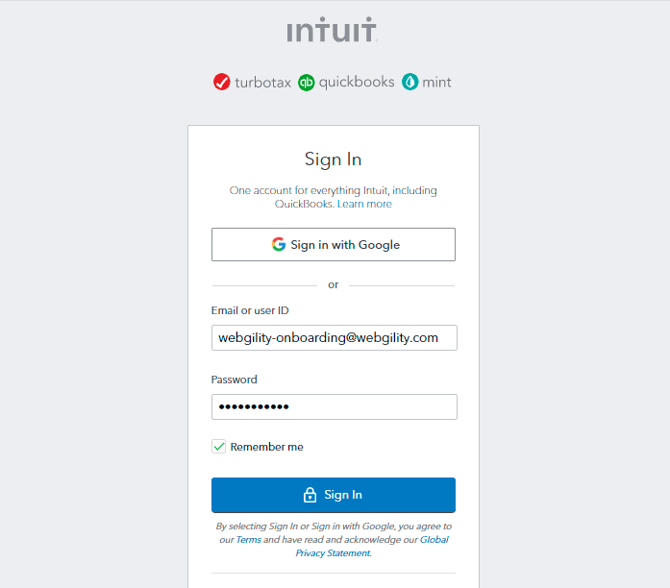Open the Terms link
This screenshot has height=588, width=670.
click(248, 540)
